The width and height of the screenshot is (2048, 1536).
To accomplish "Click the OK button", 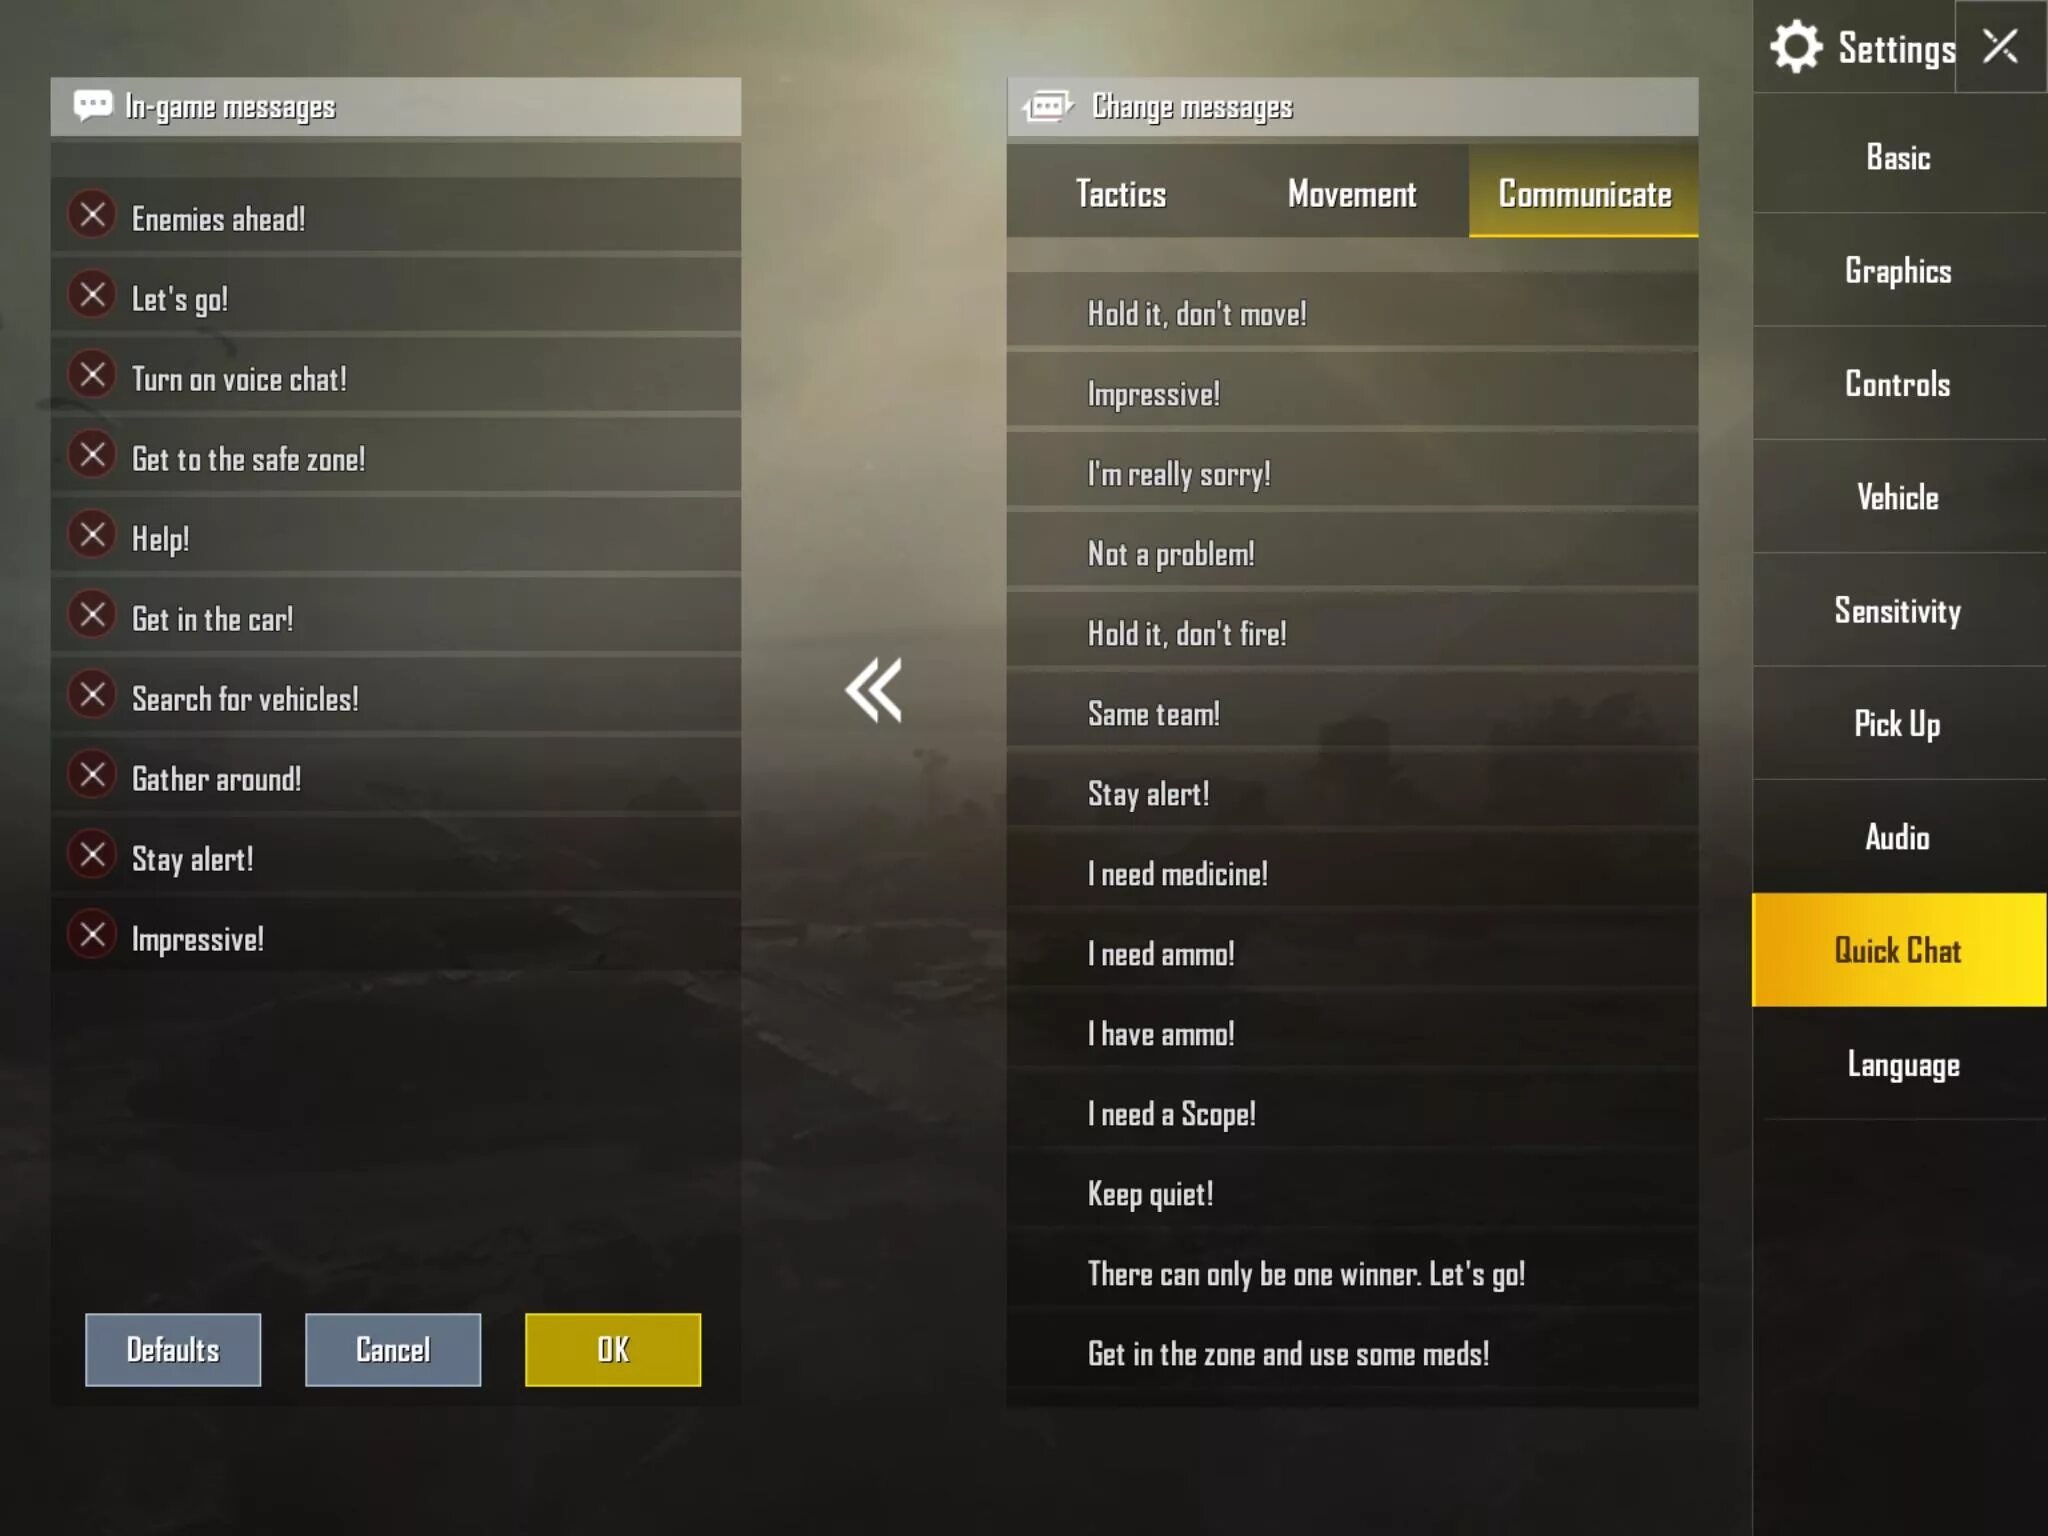I will point(613,1349).
